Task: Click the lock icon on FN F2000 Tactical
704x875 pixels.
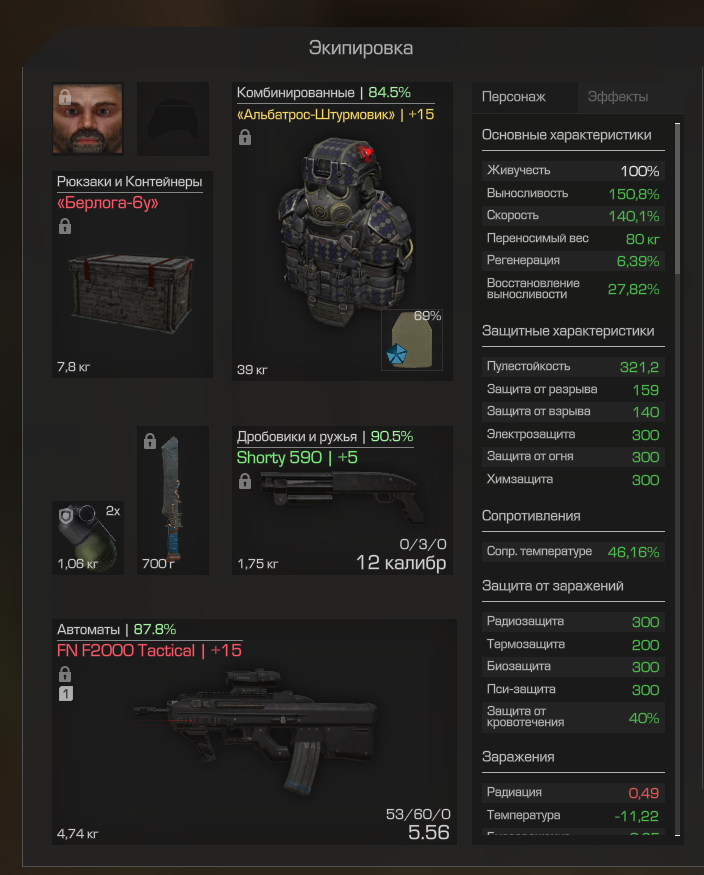Action: pyautogui.click(x=65, y=674)
